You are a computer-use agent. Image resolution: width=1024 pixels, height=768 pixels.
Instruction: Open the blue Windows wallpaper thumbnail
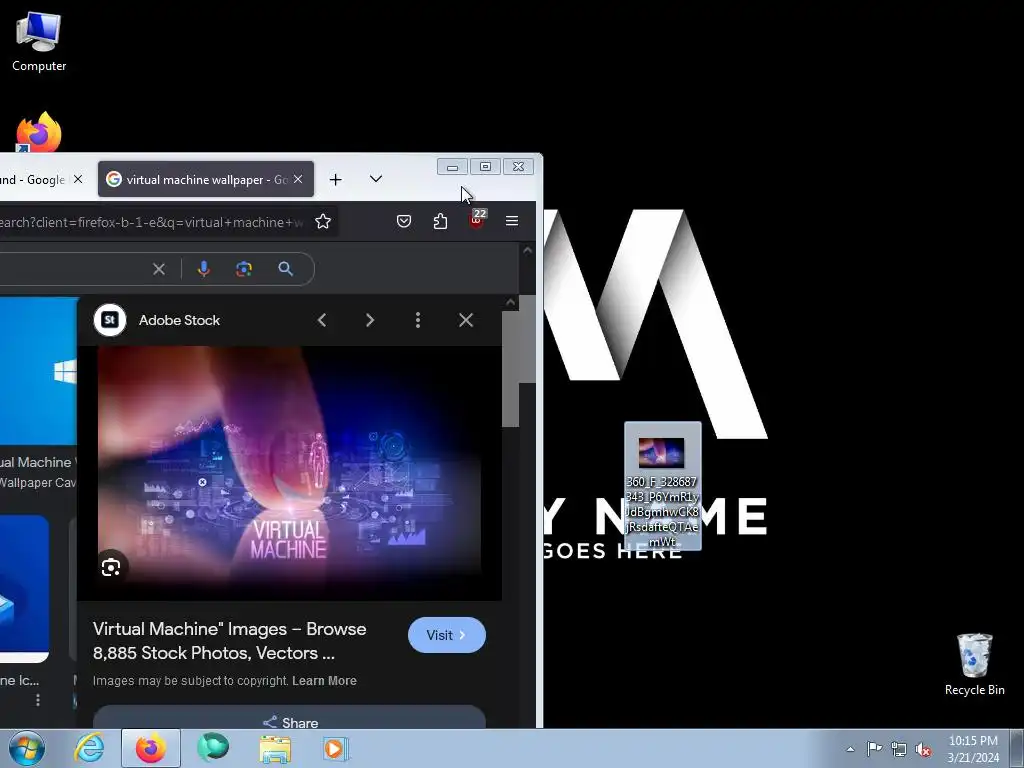point(39,371)
